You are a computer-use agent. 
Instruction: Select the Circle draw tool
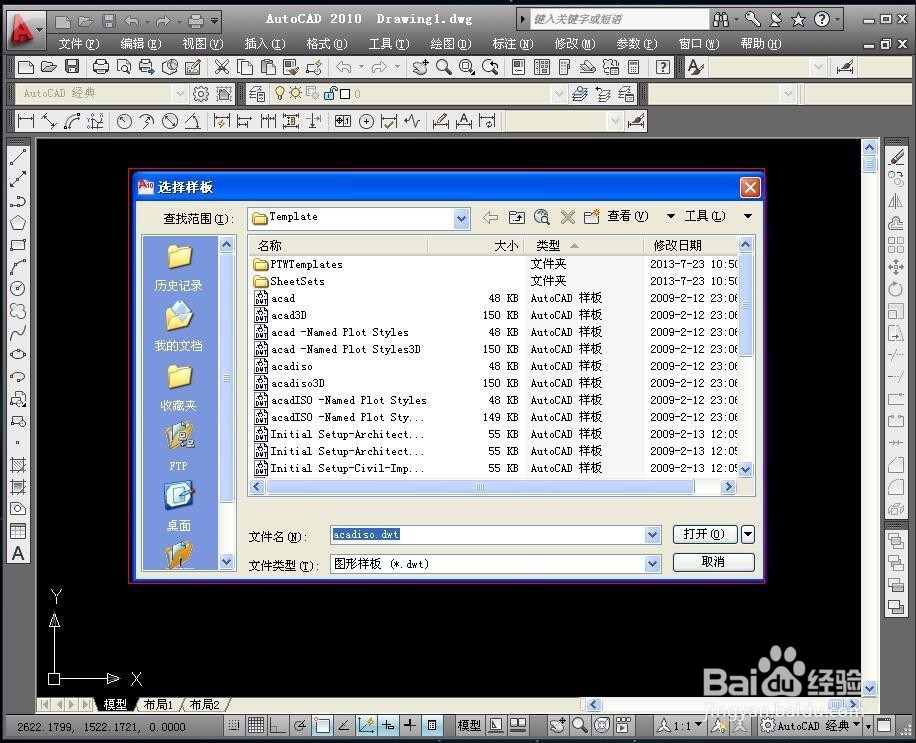click(x=18, y=289)
